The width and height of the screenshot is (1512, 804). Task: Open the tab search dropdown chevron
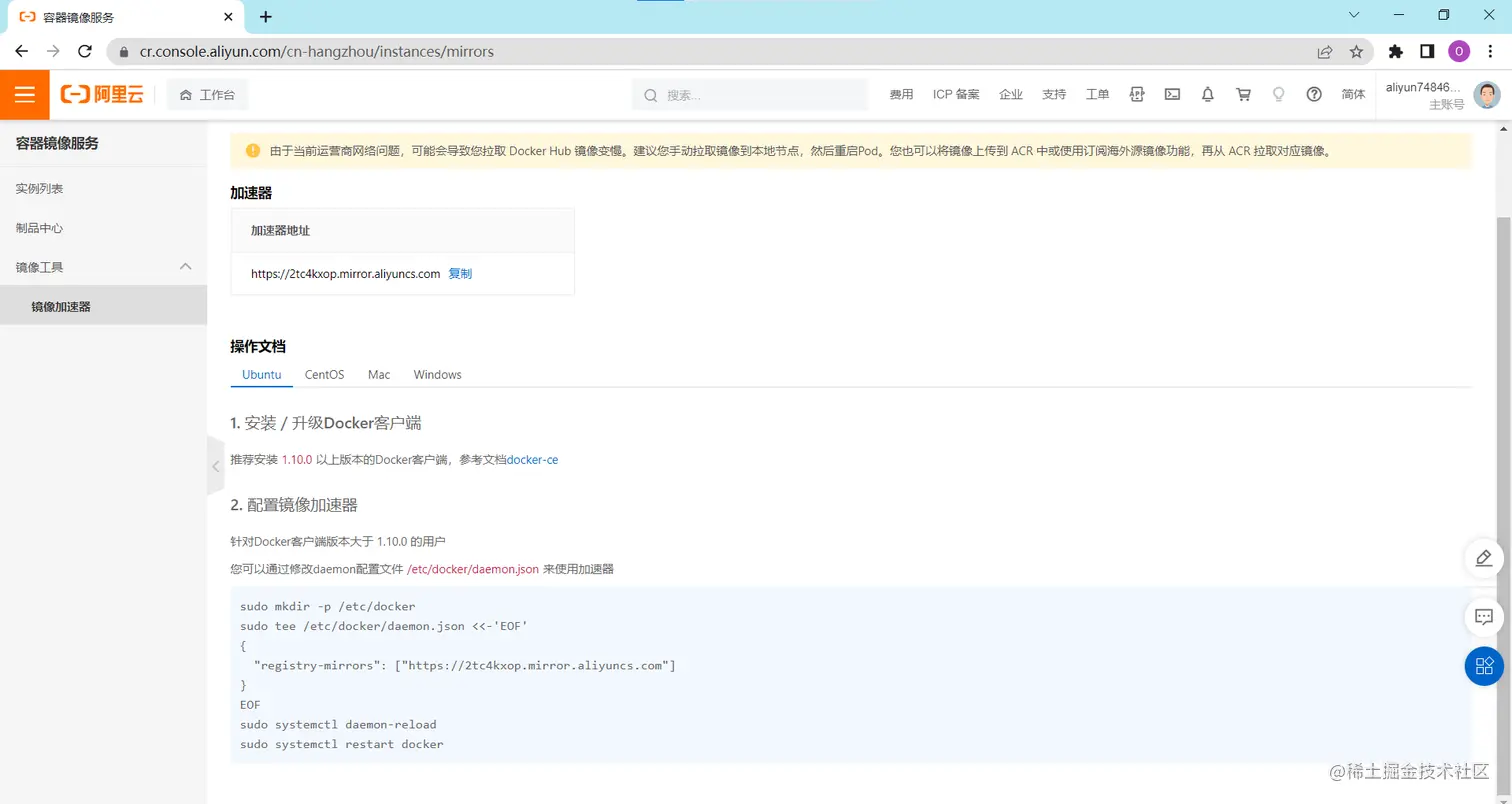1354,15
